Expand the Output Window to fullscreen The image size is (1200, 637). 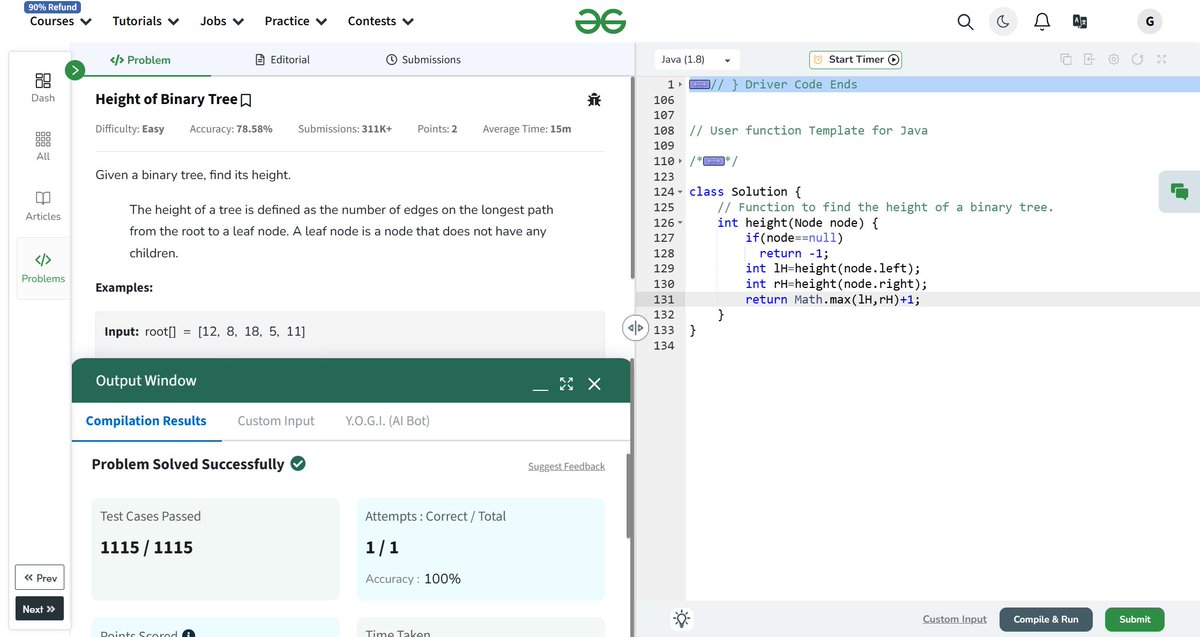pos(566,384)
